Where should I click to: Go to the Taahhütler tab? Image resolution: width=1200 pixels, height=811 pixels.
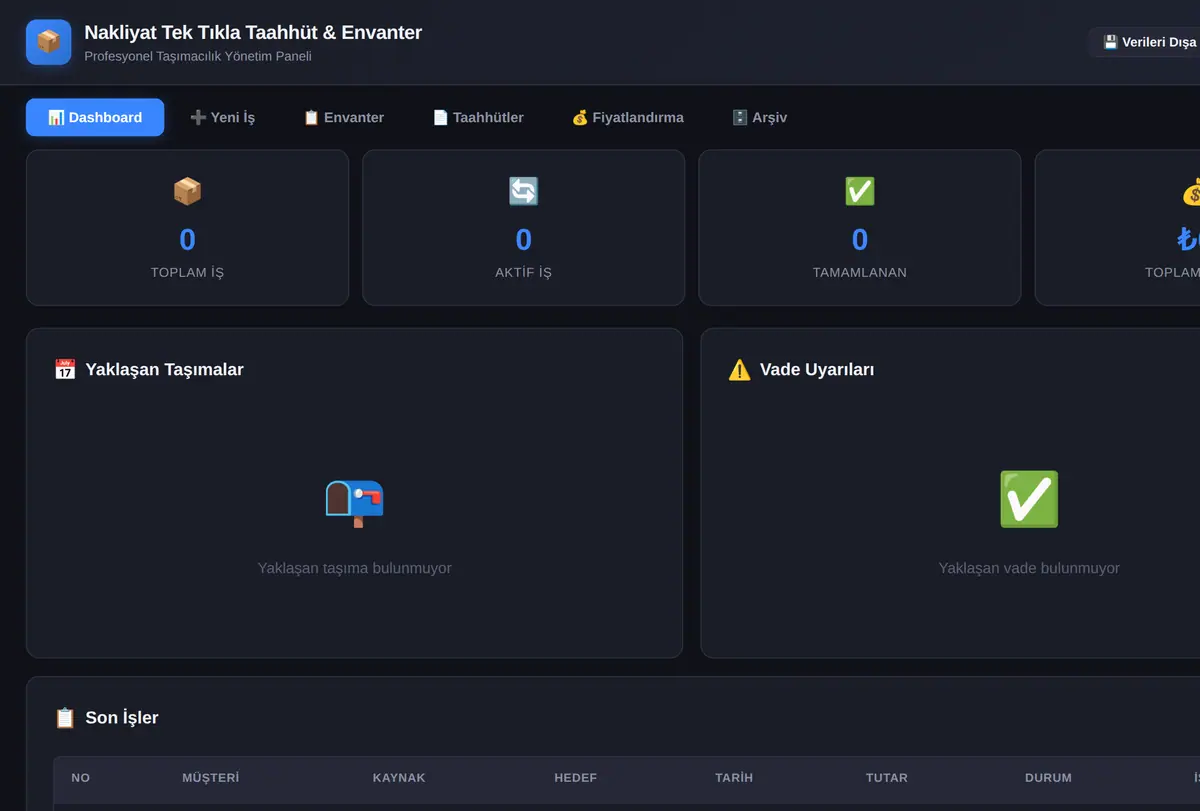tap(478, 117)
